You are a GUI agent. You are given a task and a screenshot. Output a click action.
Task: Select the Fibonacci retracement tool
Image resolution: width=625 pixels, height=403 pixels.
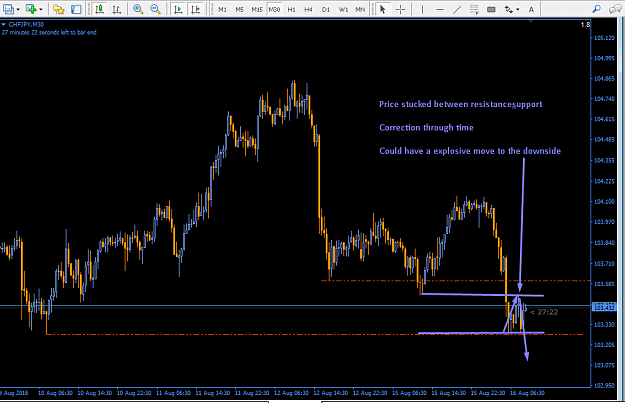tap(474, 9)
